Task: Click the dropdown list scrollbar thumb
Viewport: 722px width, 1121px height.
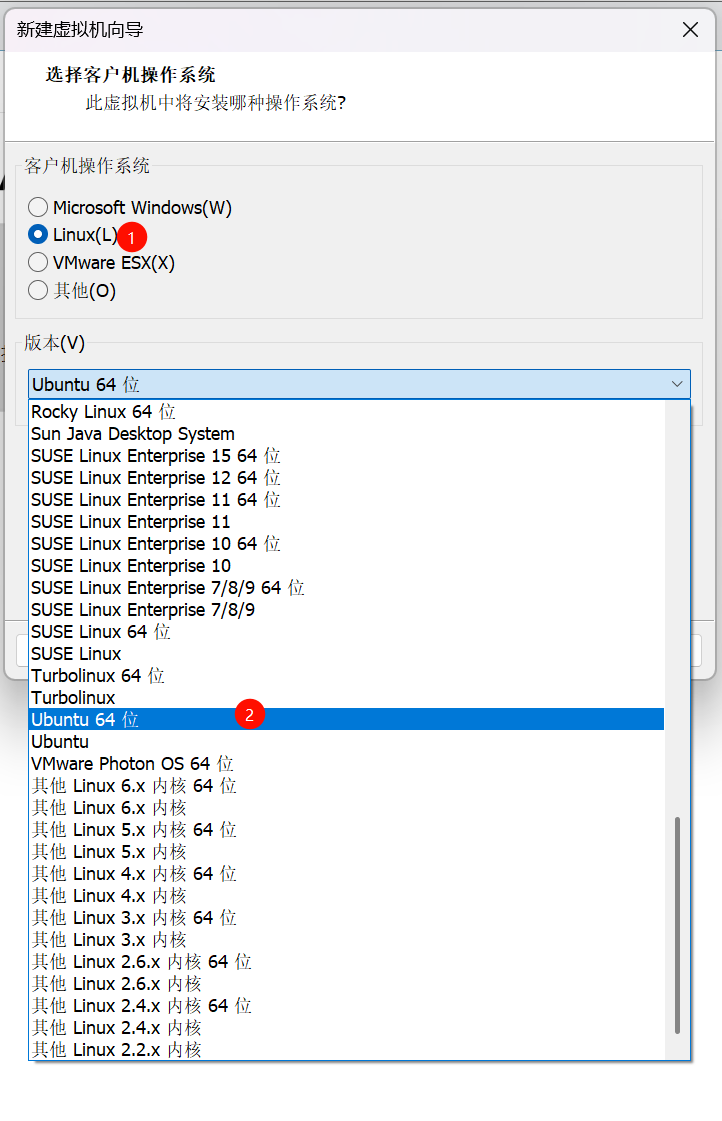Action: 677,925
